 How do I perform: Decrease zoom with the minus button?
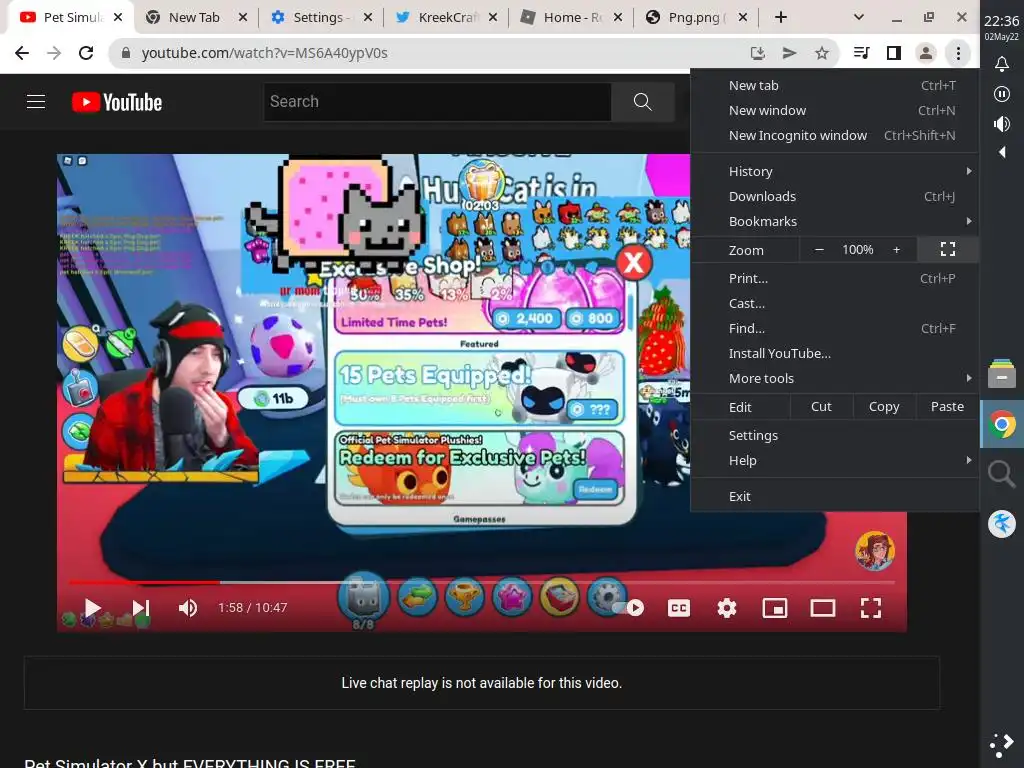point(819,249)
